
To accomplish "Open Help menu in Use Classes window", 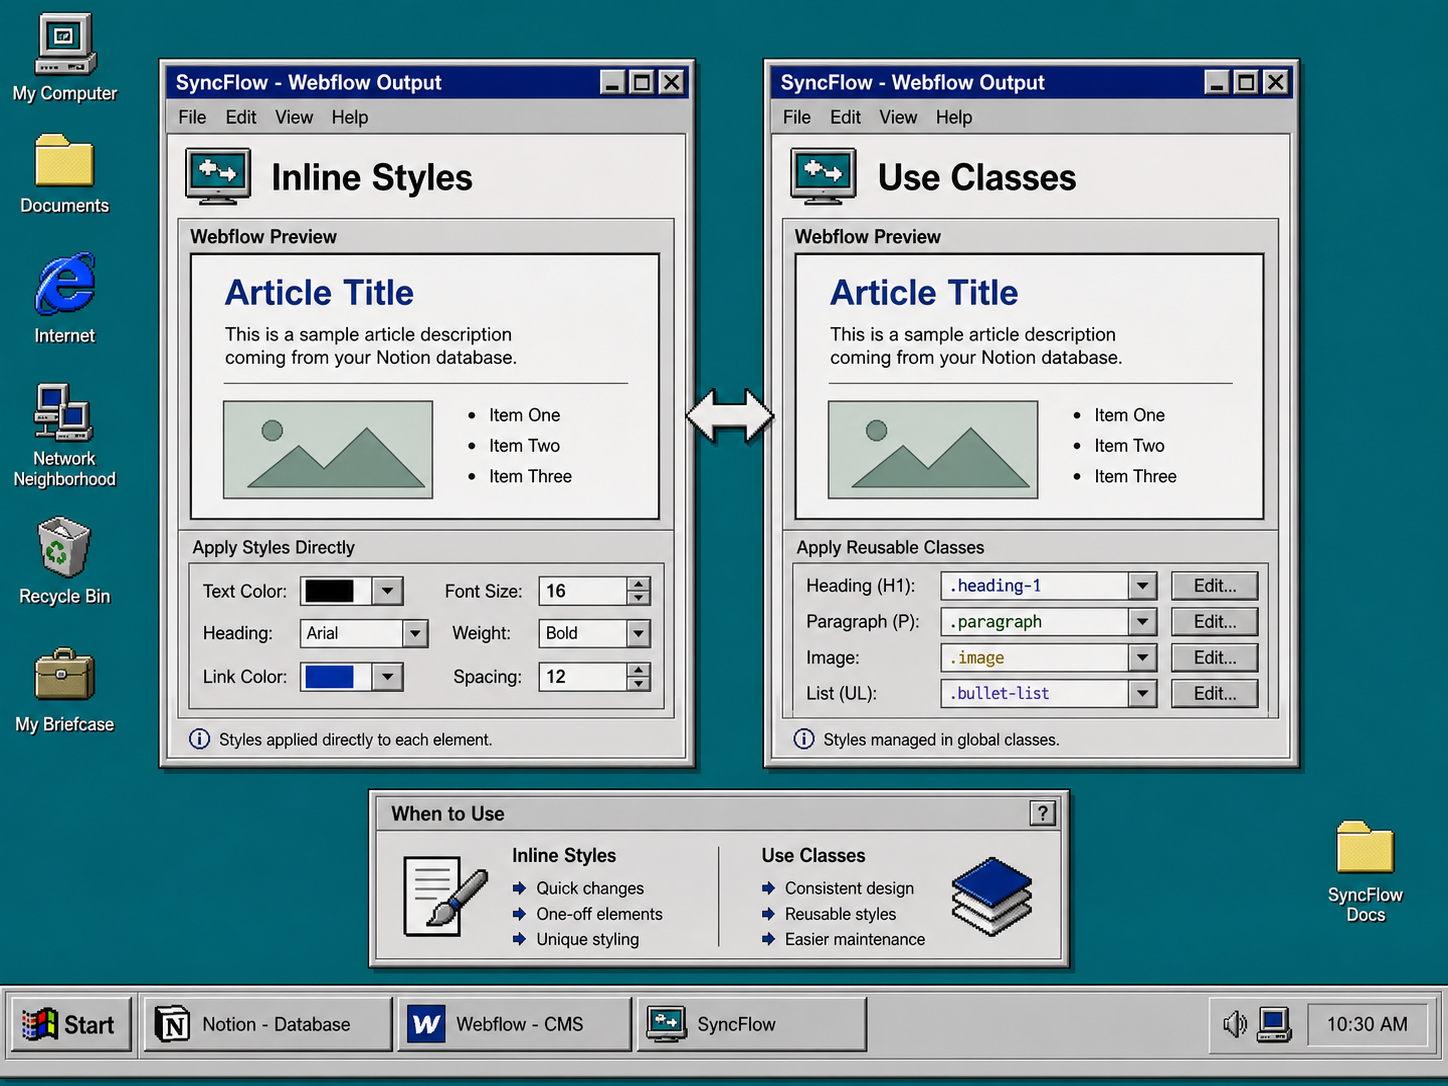I will pos(954,117).
